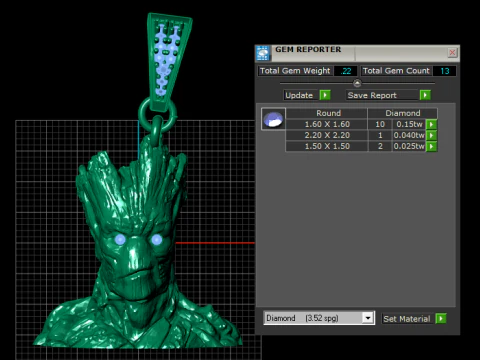Click the 0.040tw weight cell
This screenshot has width=480, height=360.
pos(409,135)
